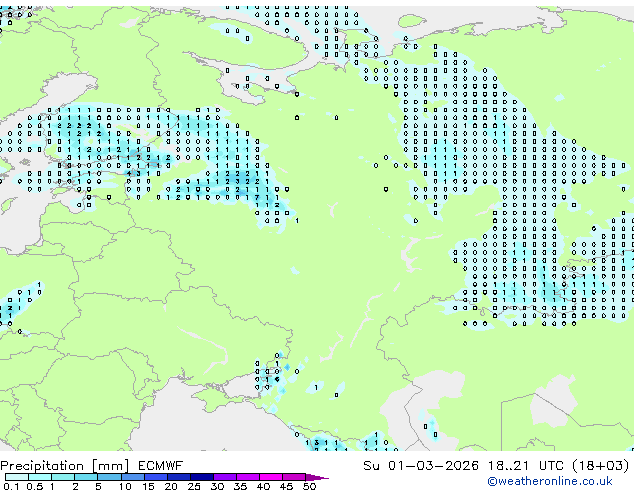Click the 'Precipitation [mm]' title text
Viewport: 634px width, 490px height.
(x=65, y=466)
